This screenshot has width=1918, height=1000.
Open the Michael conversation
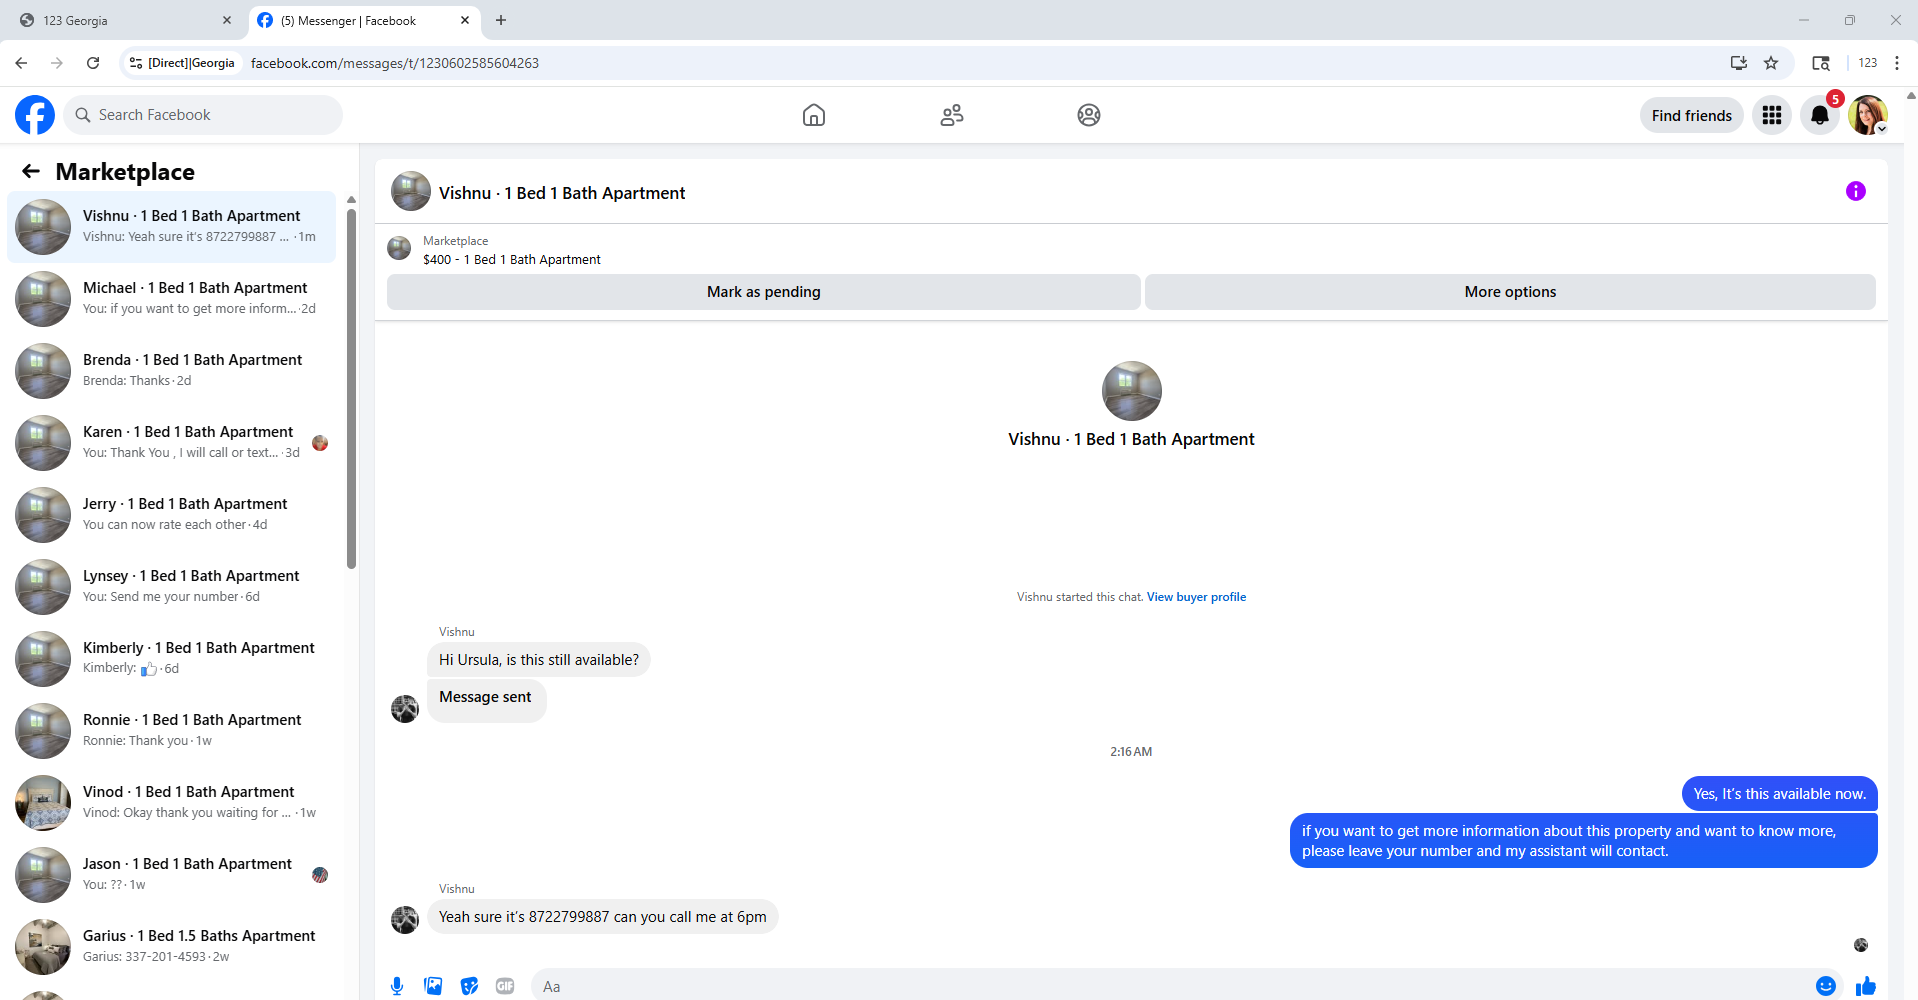(172, 299)
